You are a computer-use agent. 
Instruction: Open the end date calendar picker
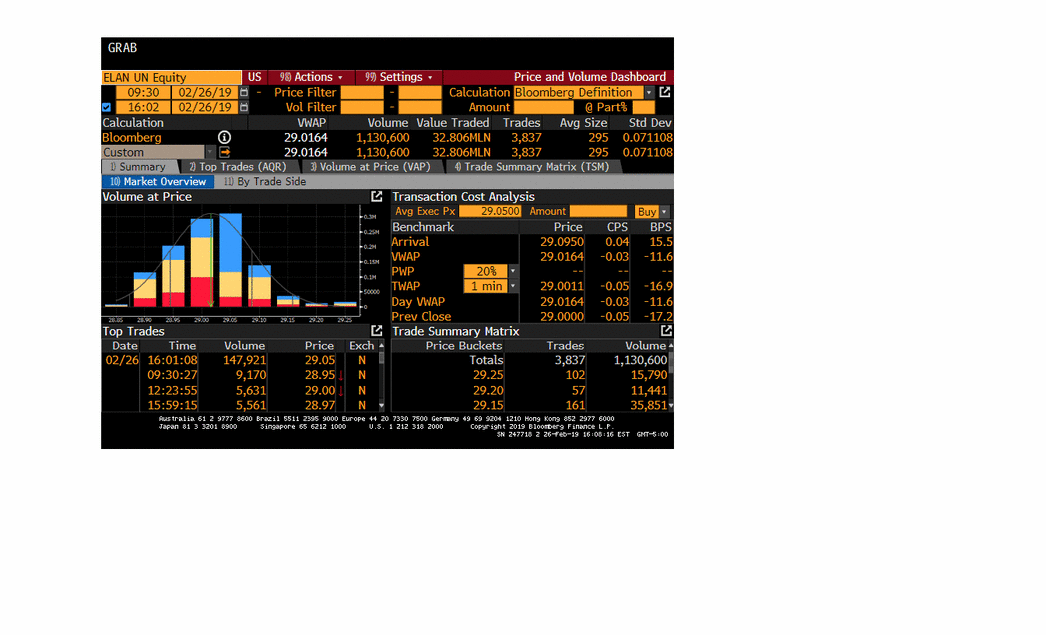(x=244, y=107)
